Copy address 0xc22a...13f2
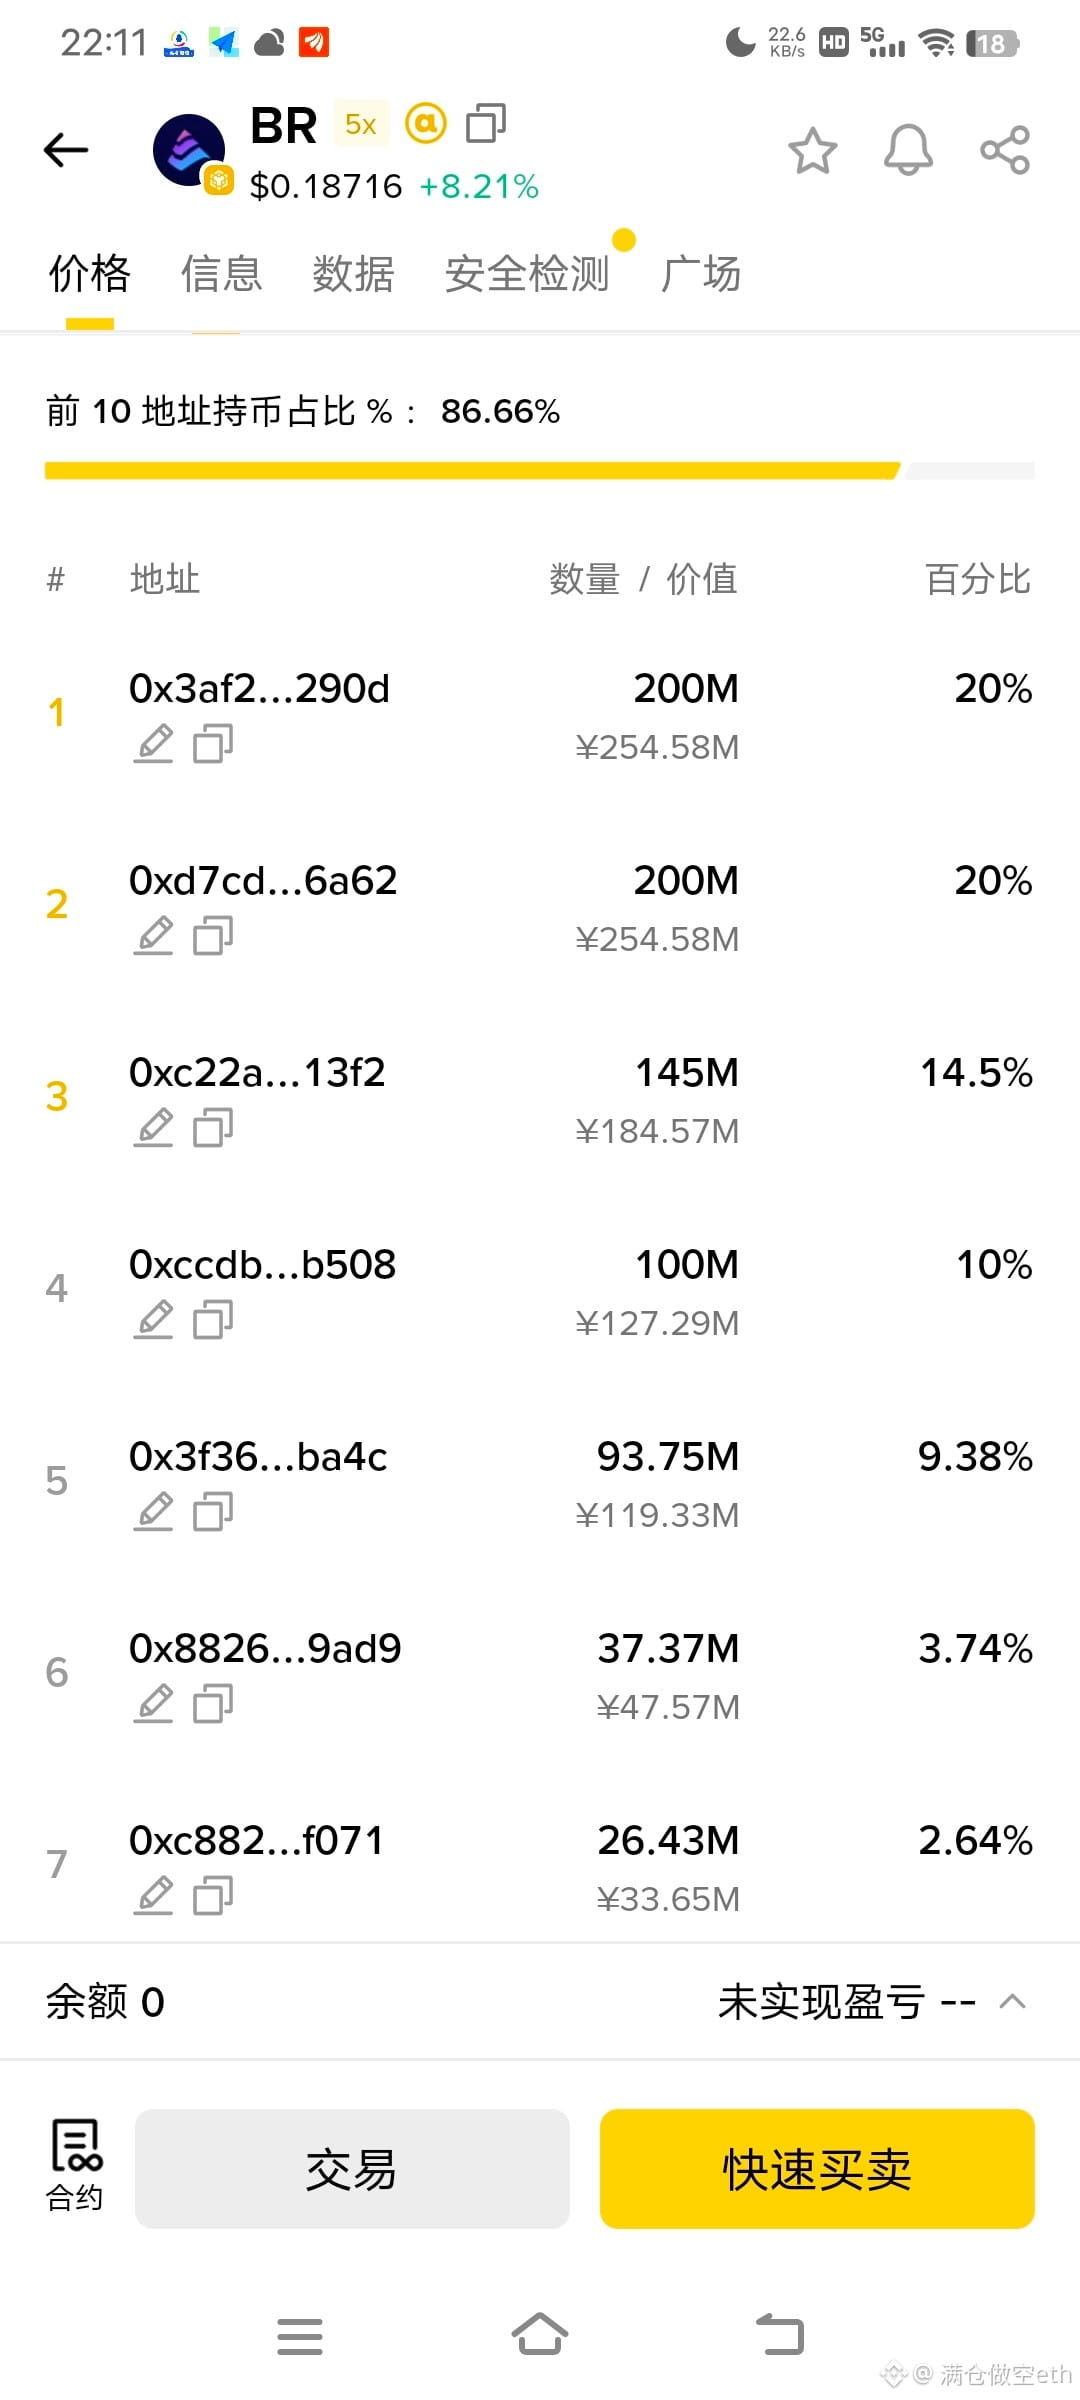The image size is (1080, 2400). point(213,1128)
